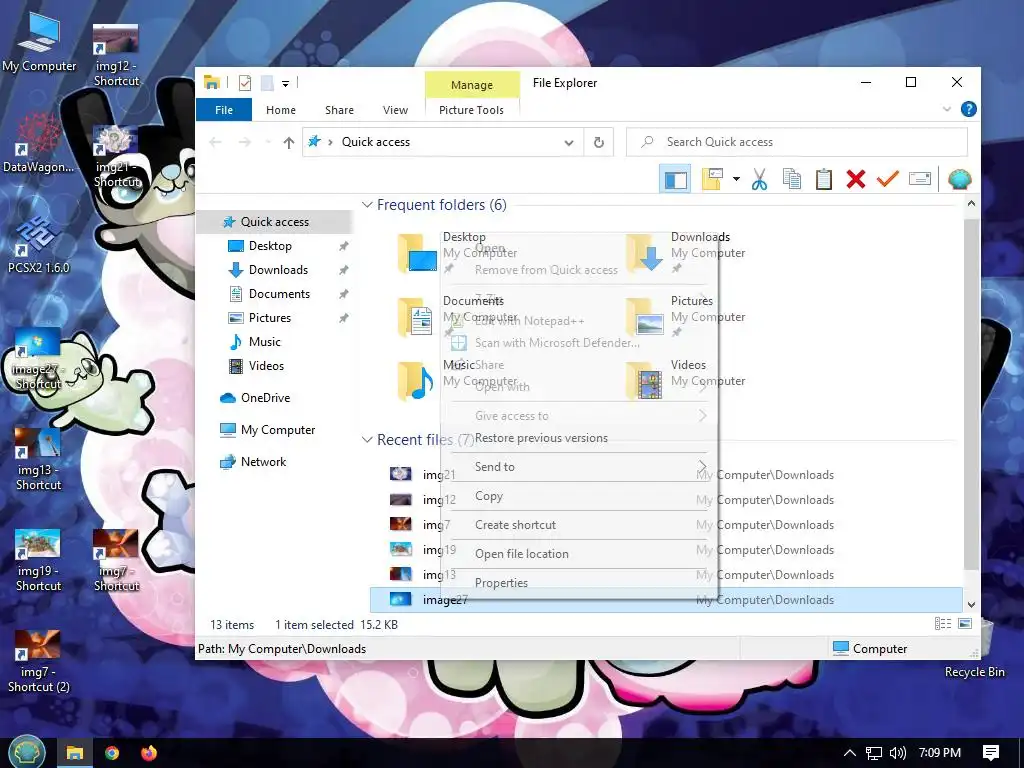Viewport: 1024px width, 768px height.
Task: Show hidden tray icons arrow
Action: coord(850,753)
